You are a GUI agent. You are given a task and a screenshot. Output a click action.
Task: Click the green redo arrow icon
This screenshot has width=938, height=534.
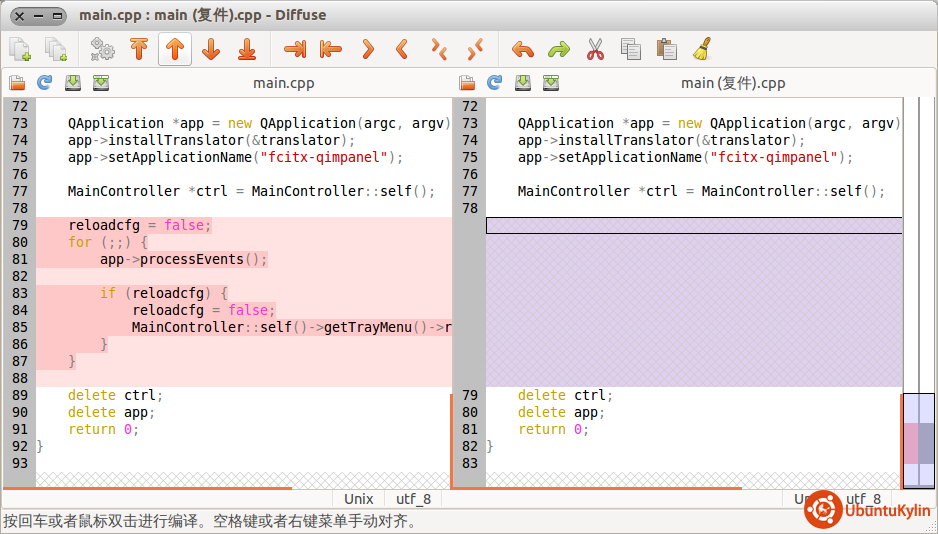tap(559, 49)
